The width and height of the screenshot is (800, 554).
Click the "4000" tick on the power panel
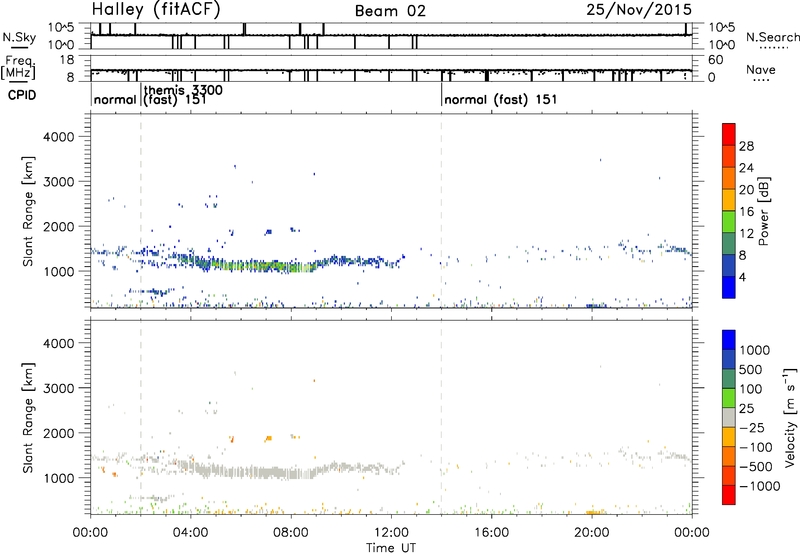(59, 137)
